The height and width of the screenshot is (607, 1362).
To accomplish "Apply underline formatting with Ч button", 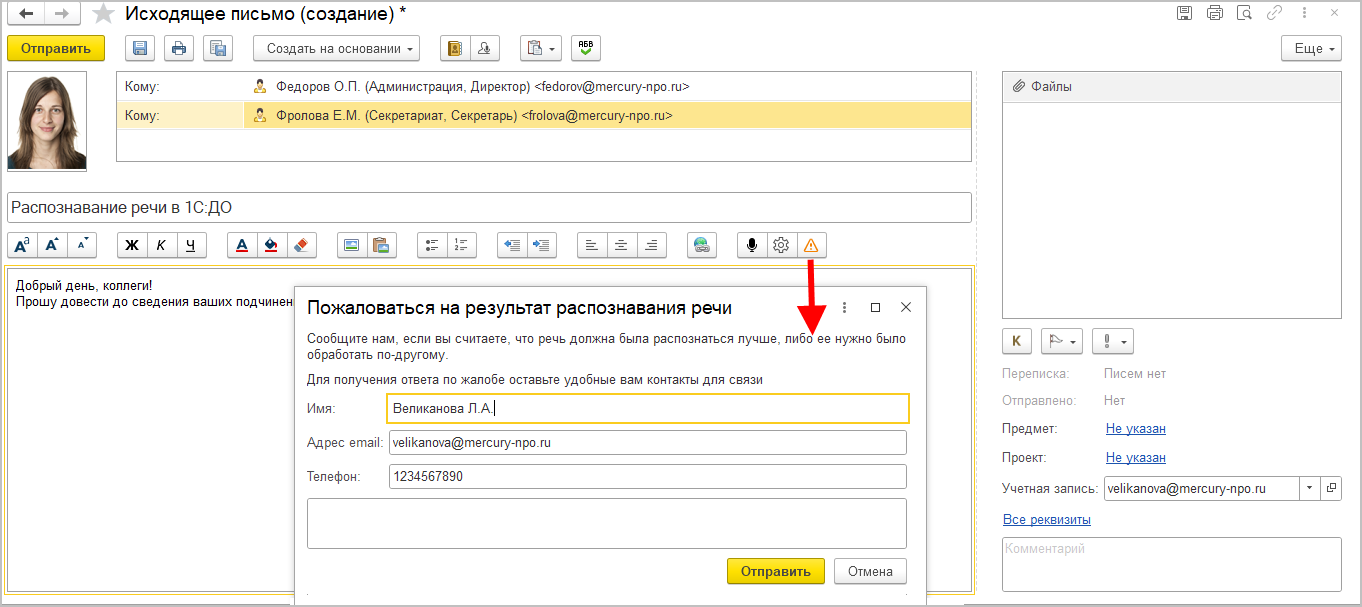I will tap(192, 245).
